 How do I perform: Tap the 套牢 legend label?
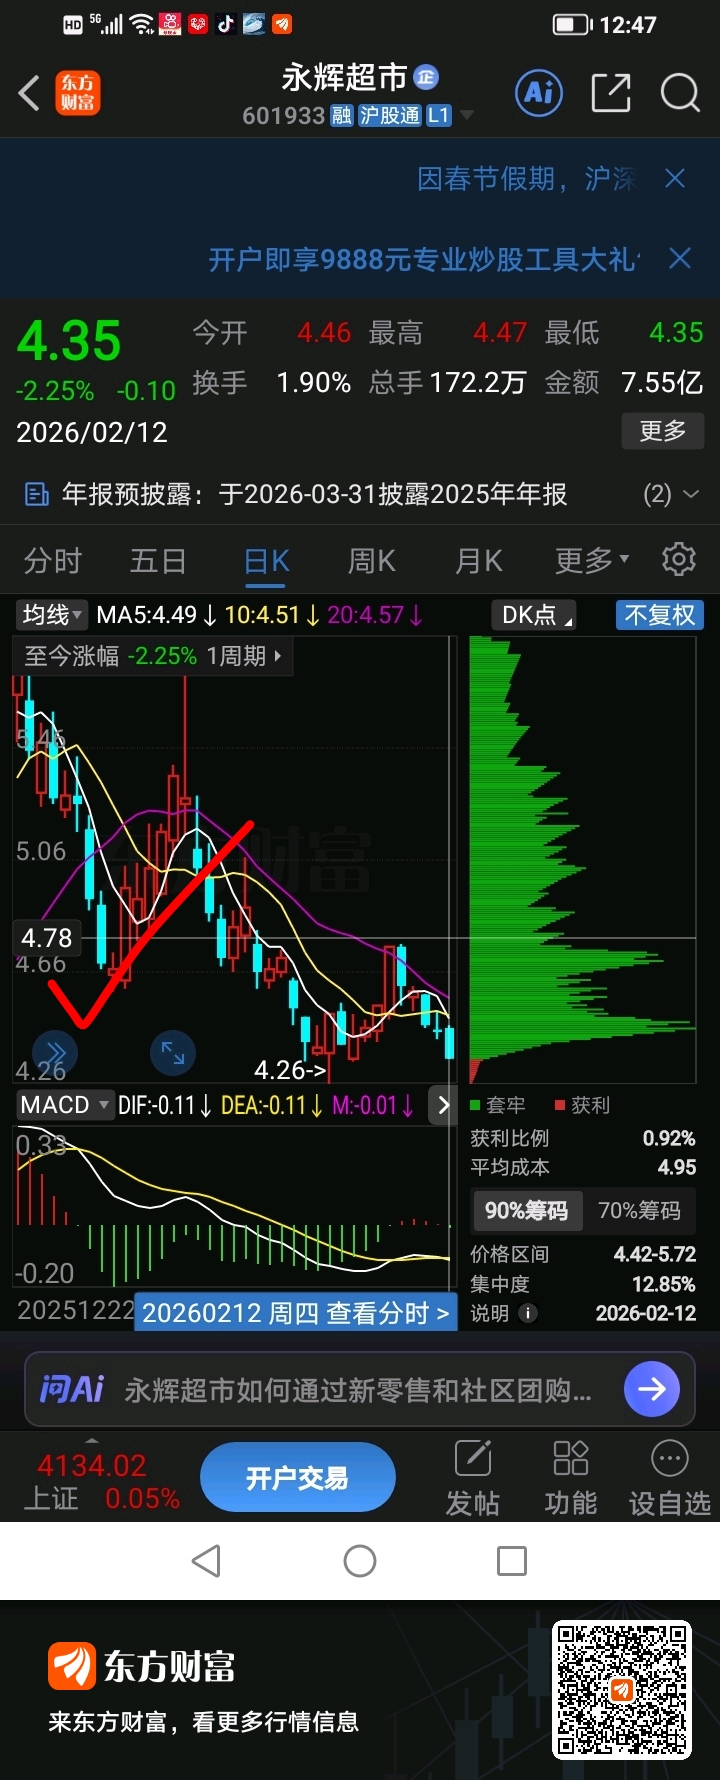[x=497, y=1105]
